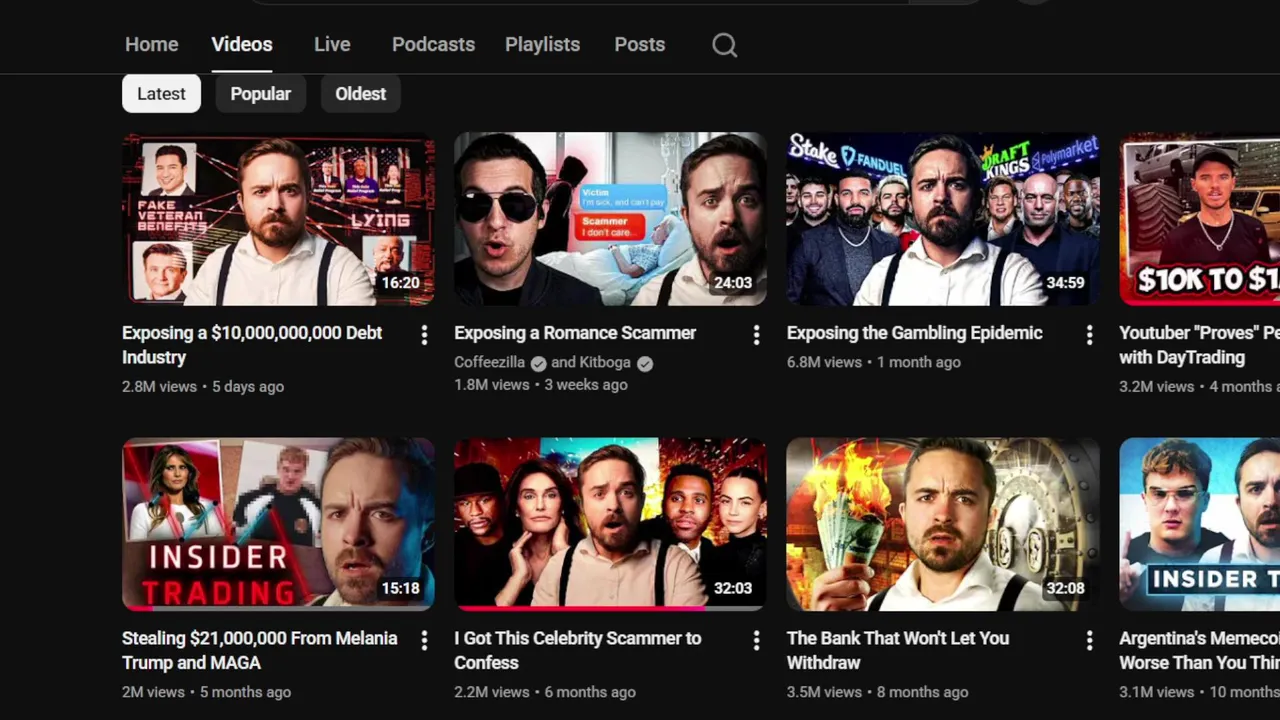
Task: Open Exposing a $10,000,000,000 Debt Industry thumbnail
Action: coord(278,219)
